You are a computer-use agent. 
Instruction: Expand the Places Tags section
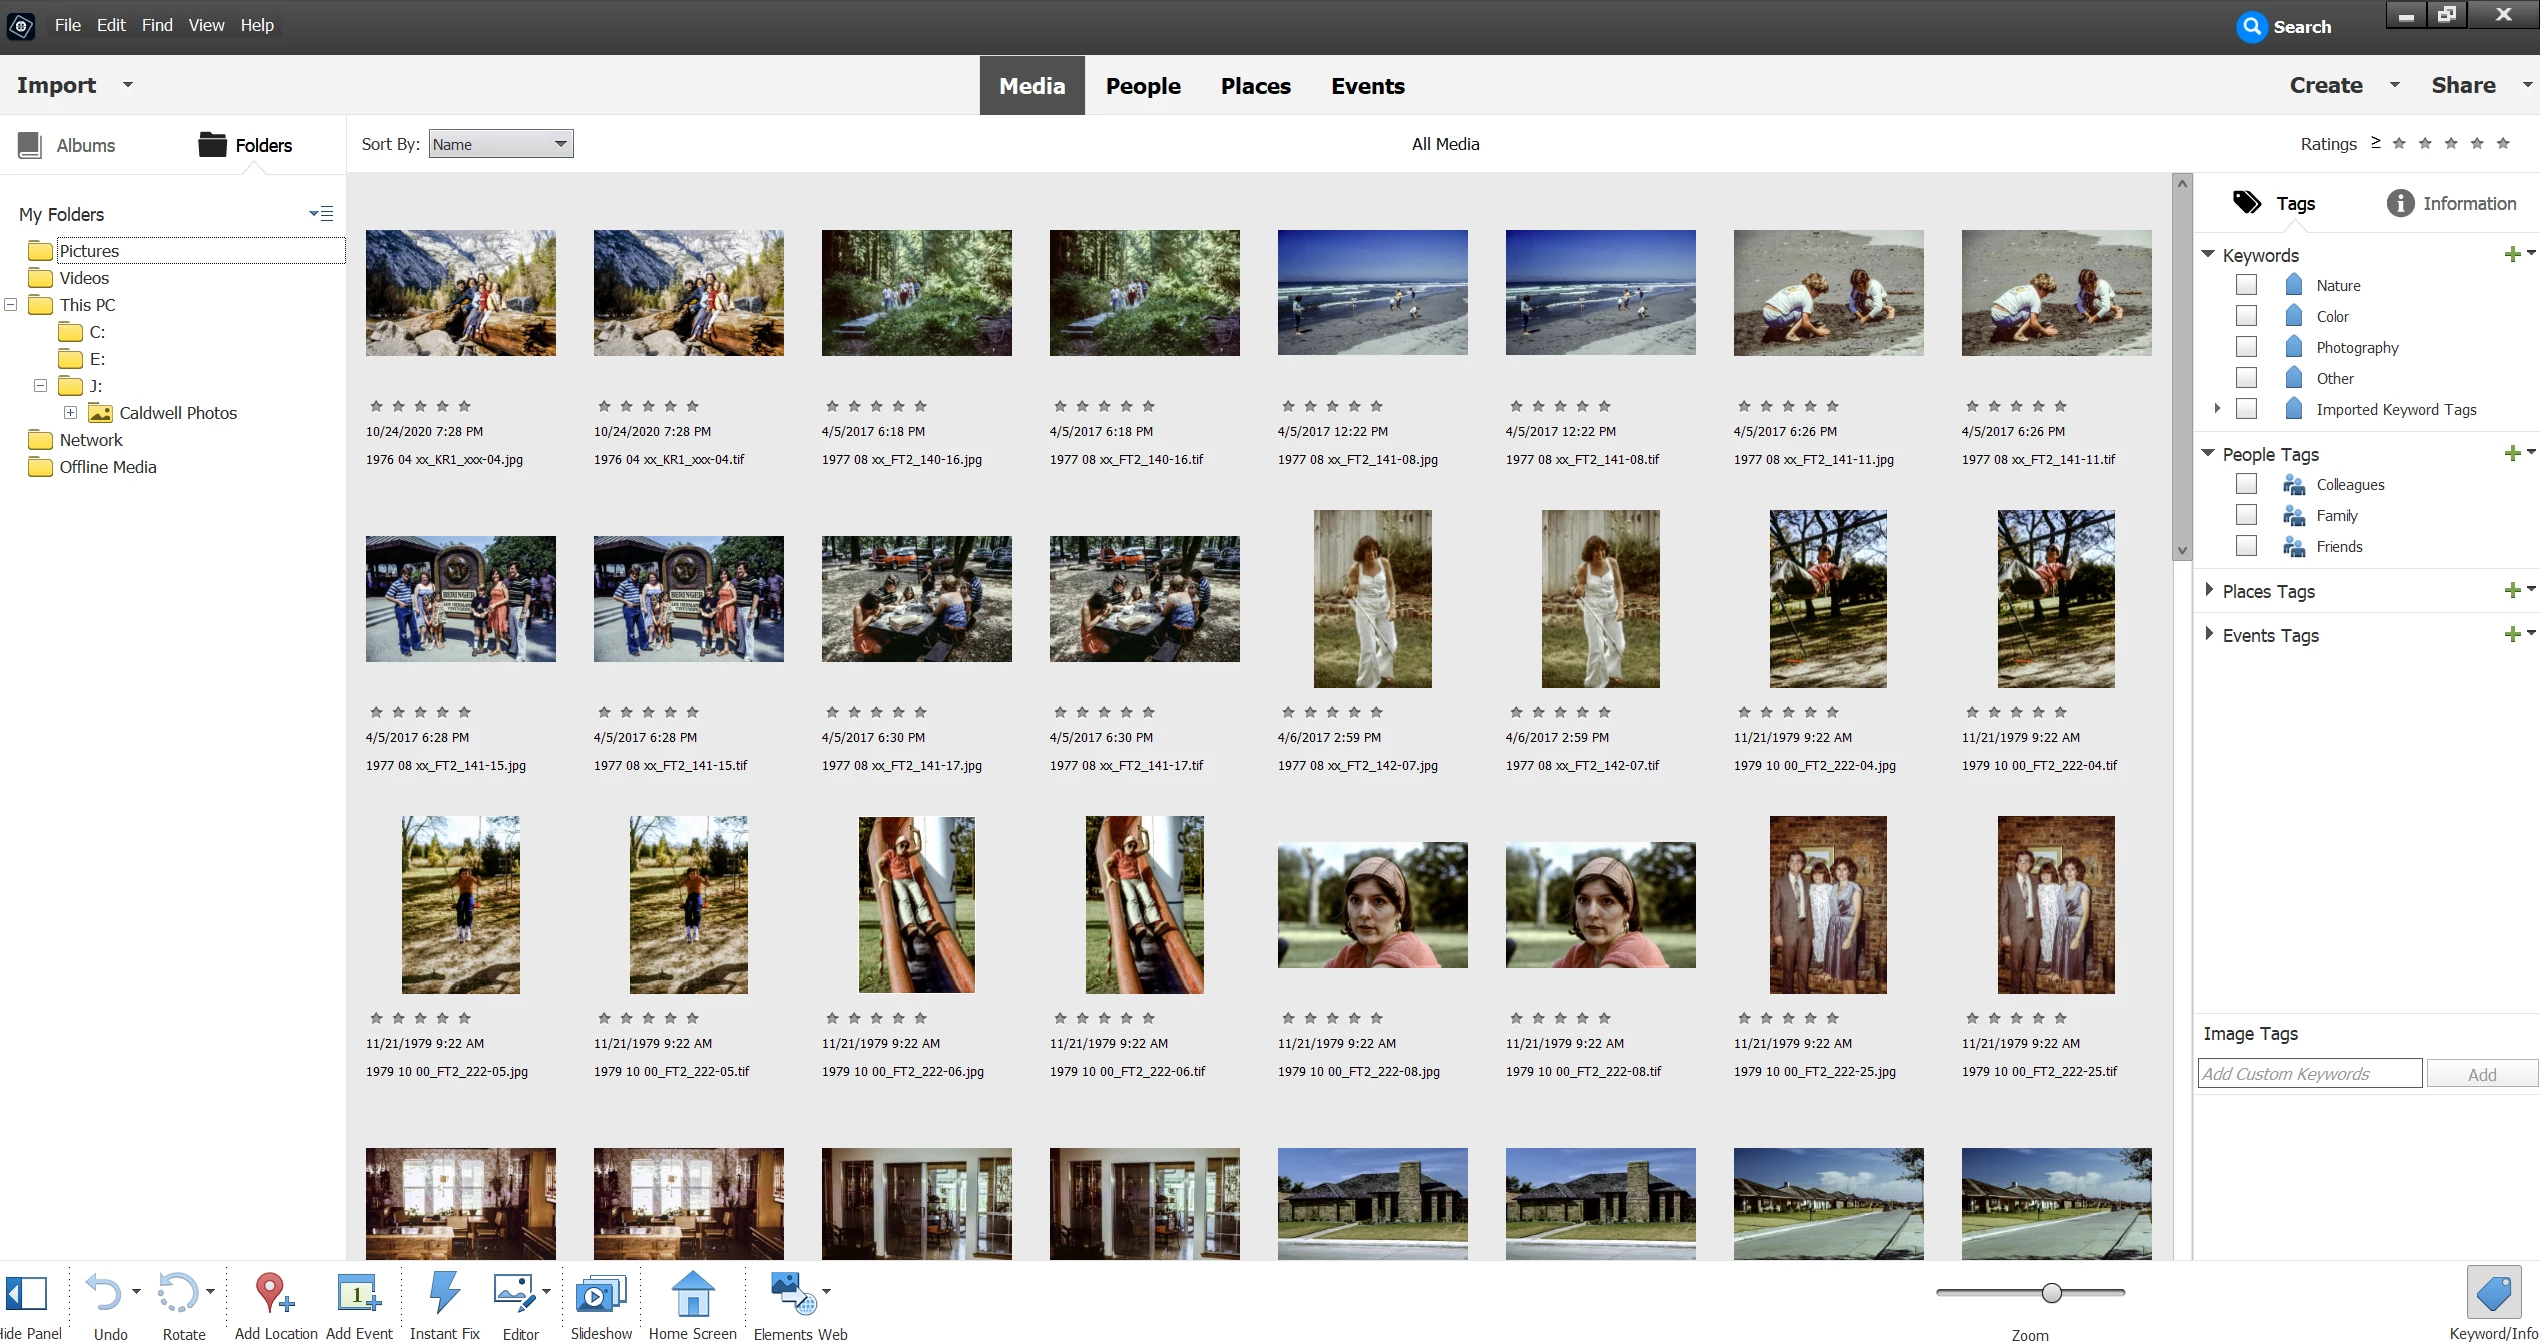click(x=2209, y=591)
